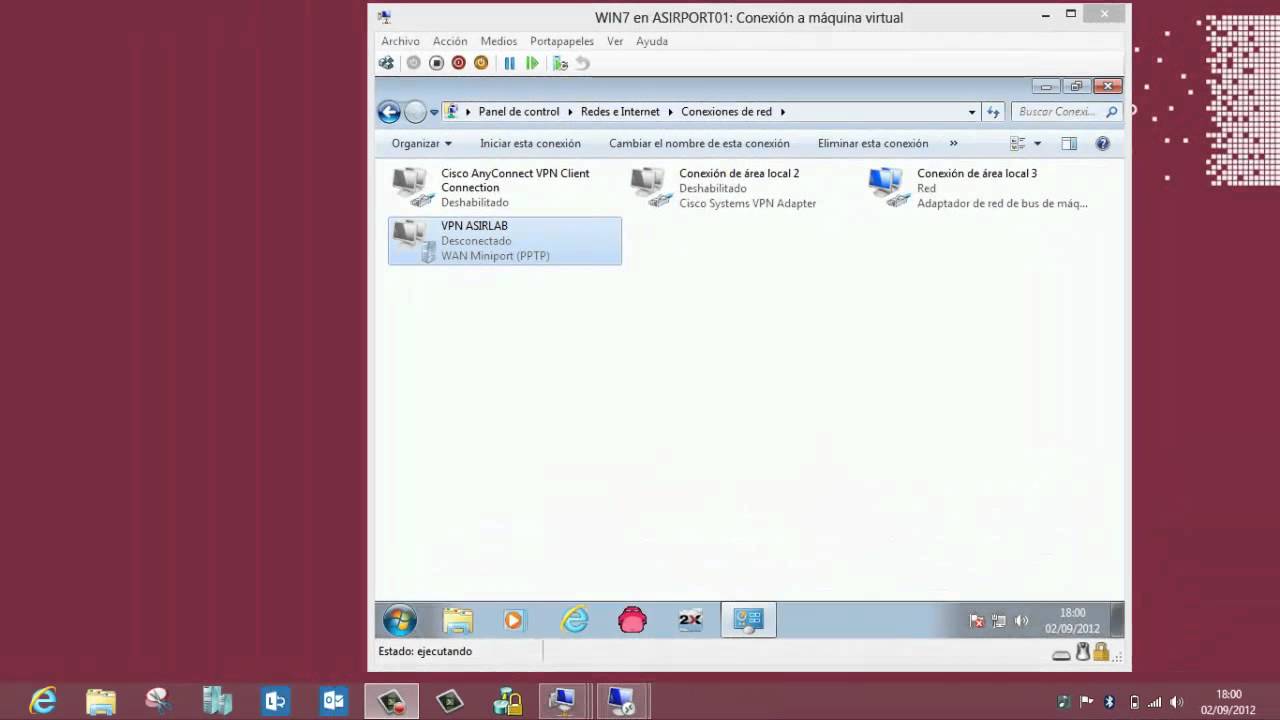Click the greyed forward navigation button
Viewport: 1280px width, 720px height.
point(415,112)
